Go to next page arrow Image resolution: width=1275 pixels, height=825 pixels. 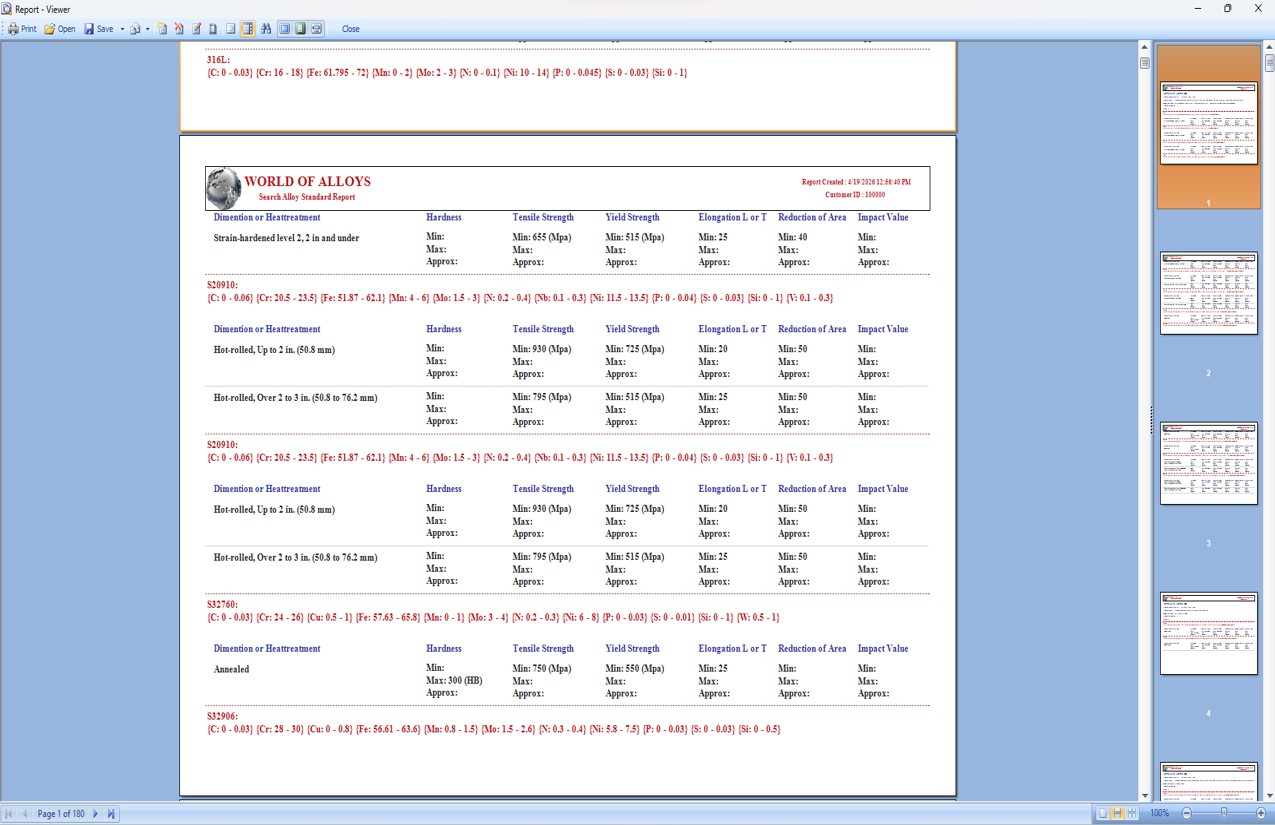[96, 814]
